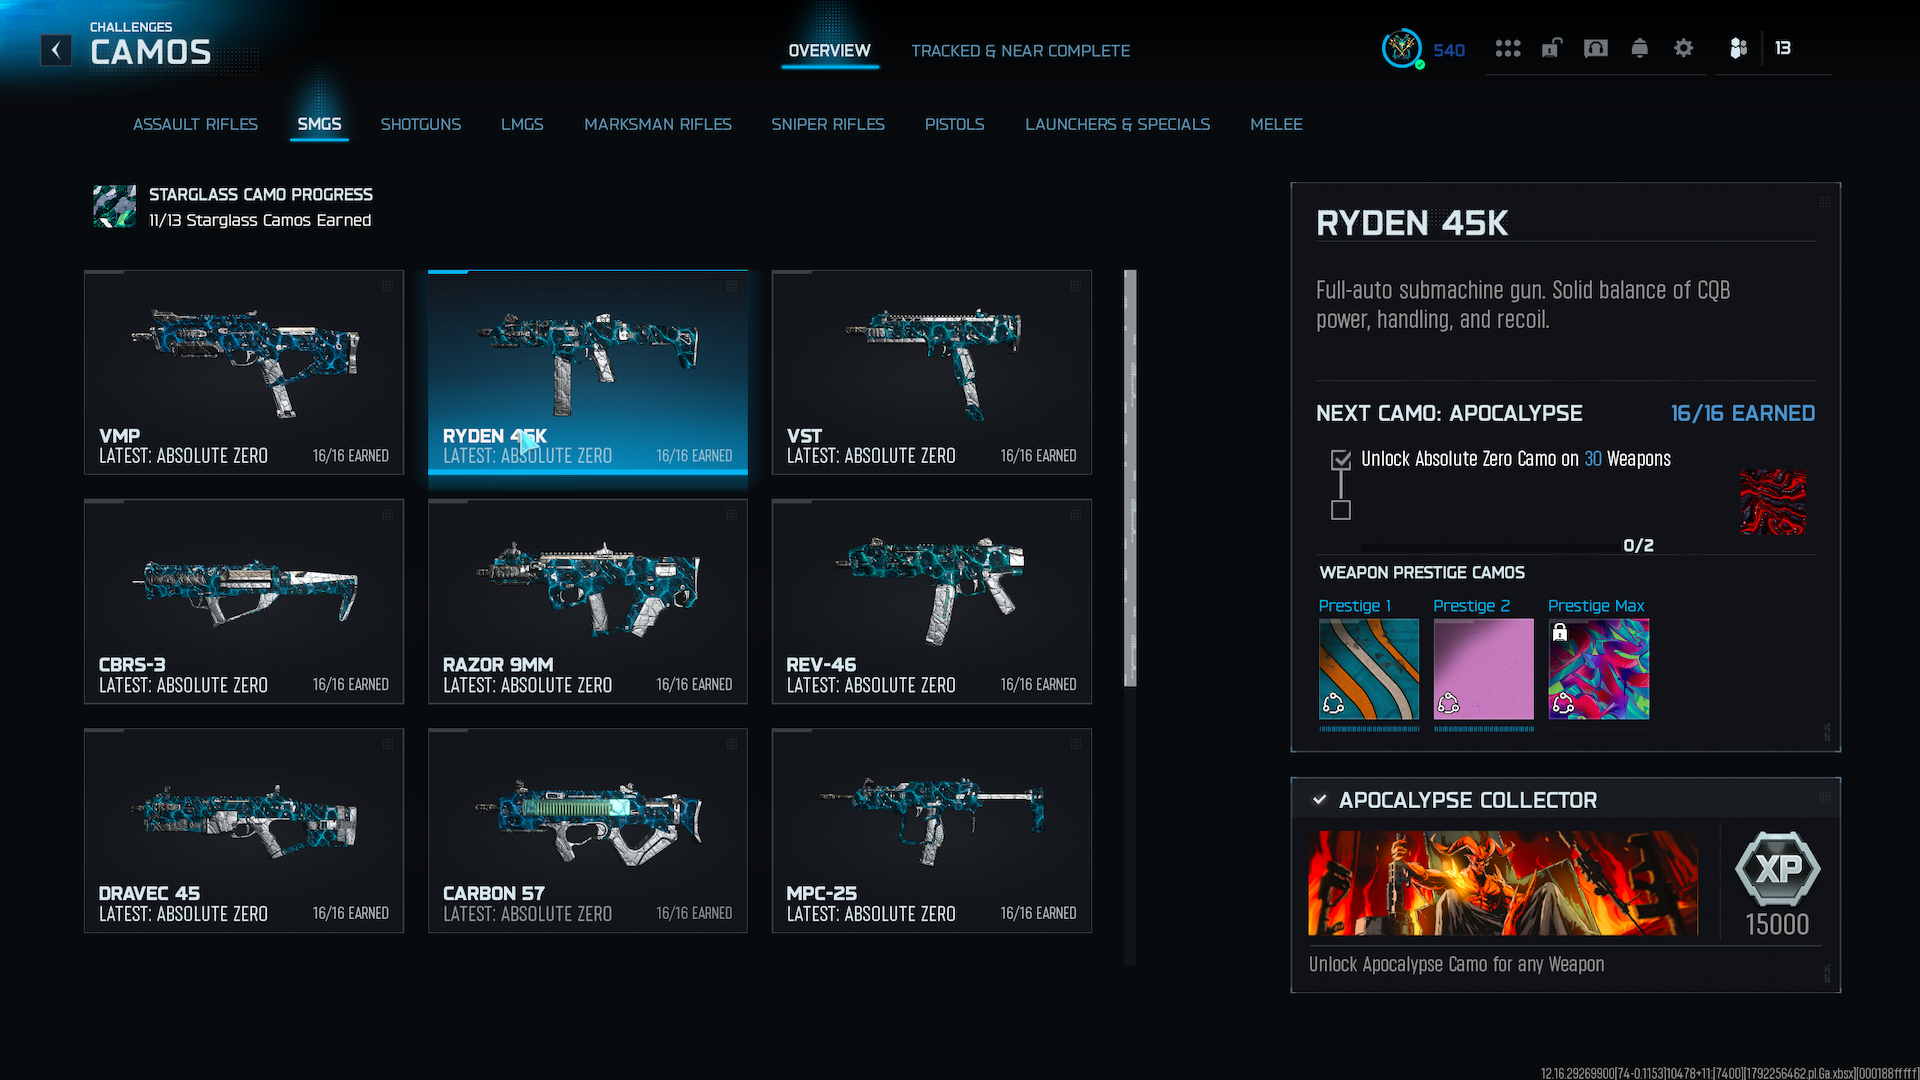Image resolution: width=1920 pixels, height=1080 pixels.
Task: Select the Apocalypse camo swatch
Action: point(1773,502)
